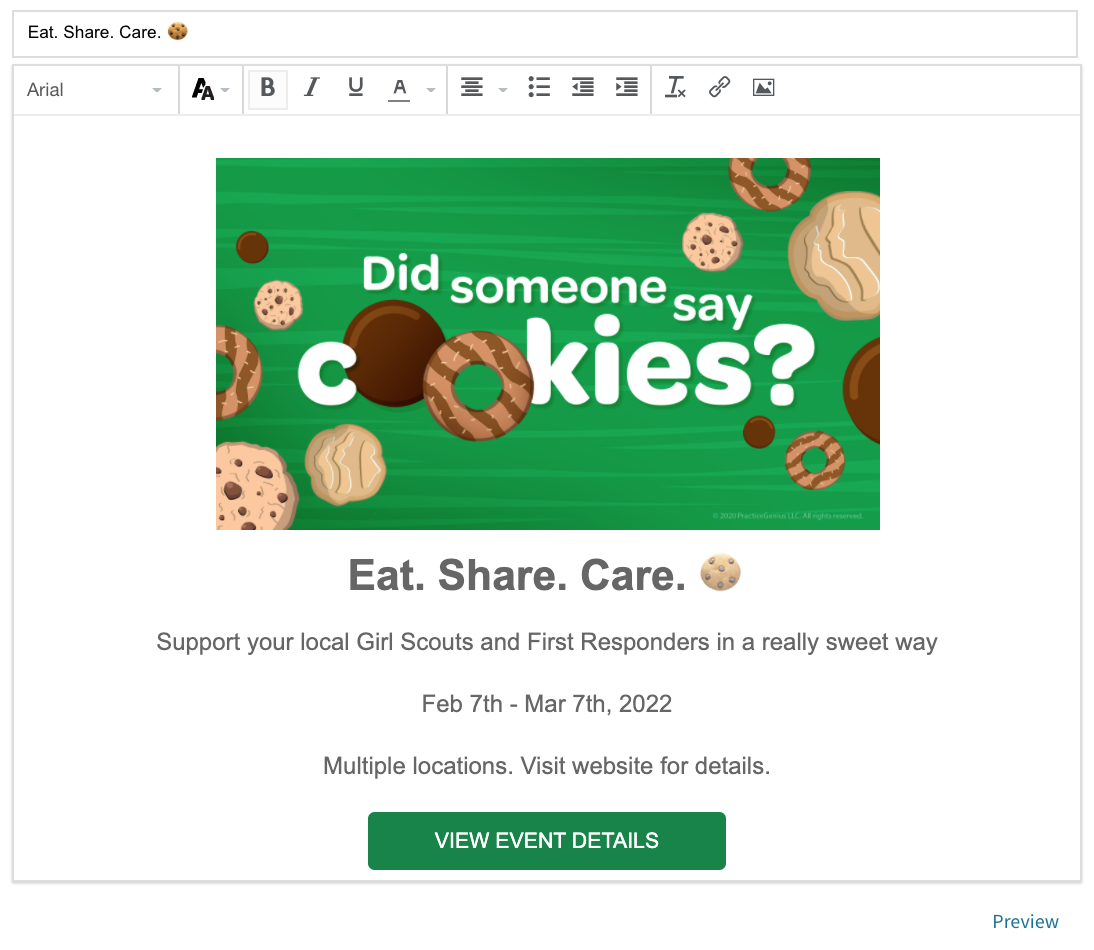Insert a hyperlink
Viewport: 1094px width, 950px height.
[x=719, y=88]
